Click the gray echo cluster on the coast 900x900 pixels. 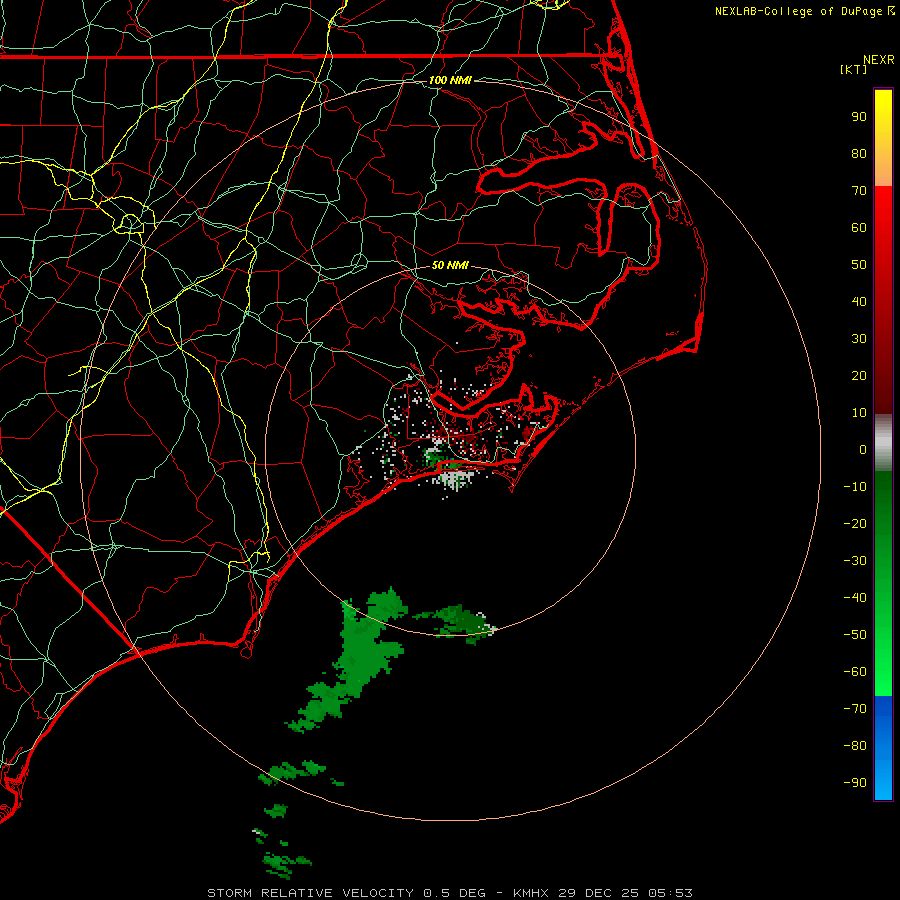(x=455, y=479)
